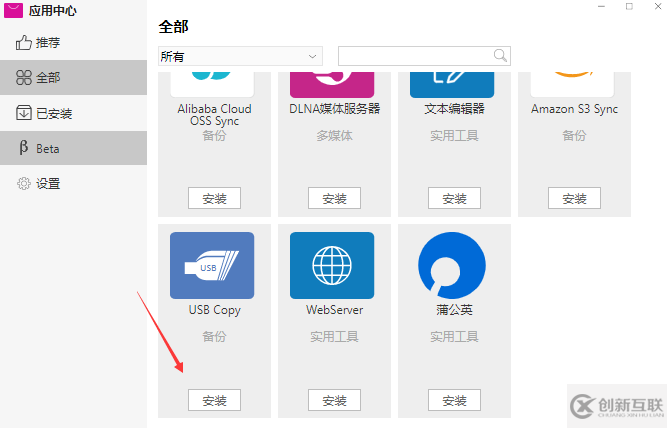667x428 pixels.
Task: Minimize the App Center window
Action: pyautogui.click(x=601, y=6)
